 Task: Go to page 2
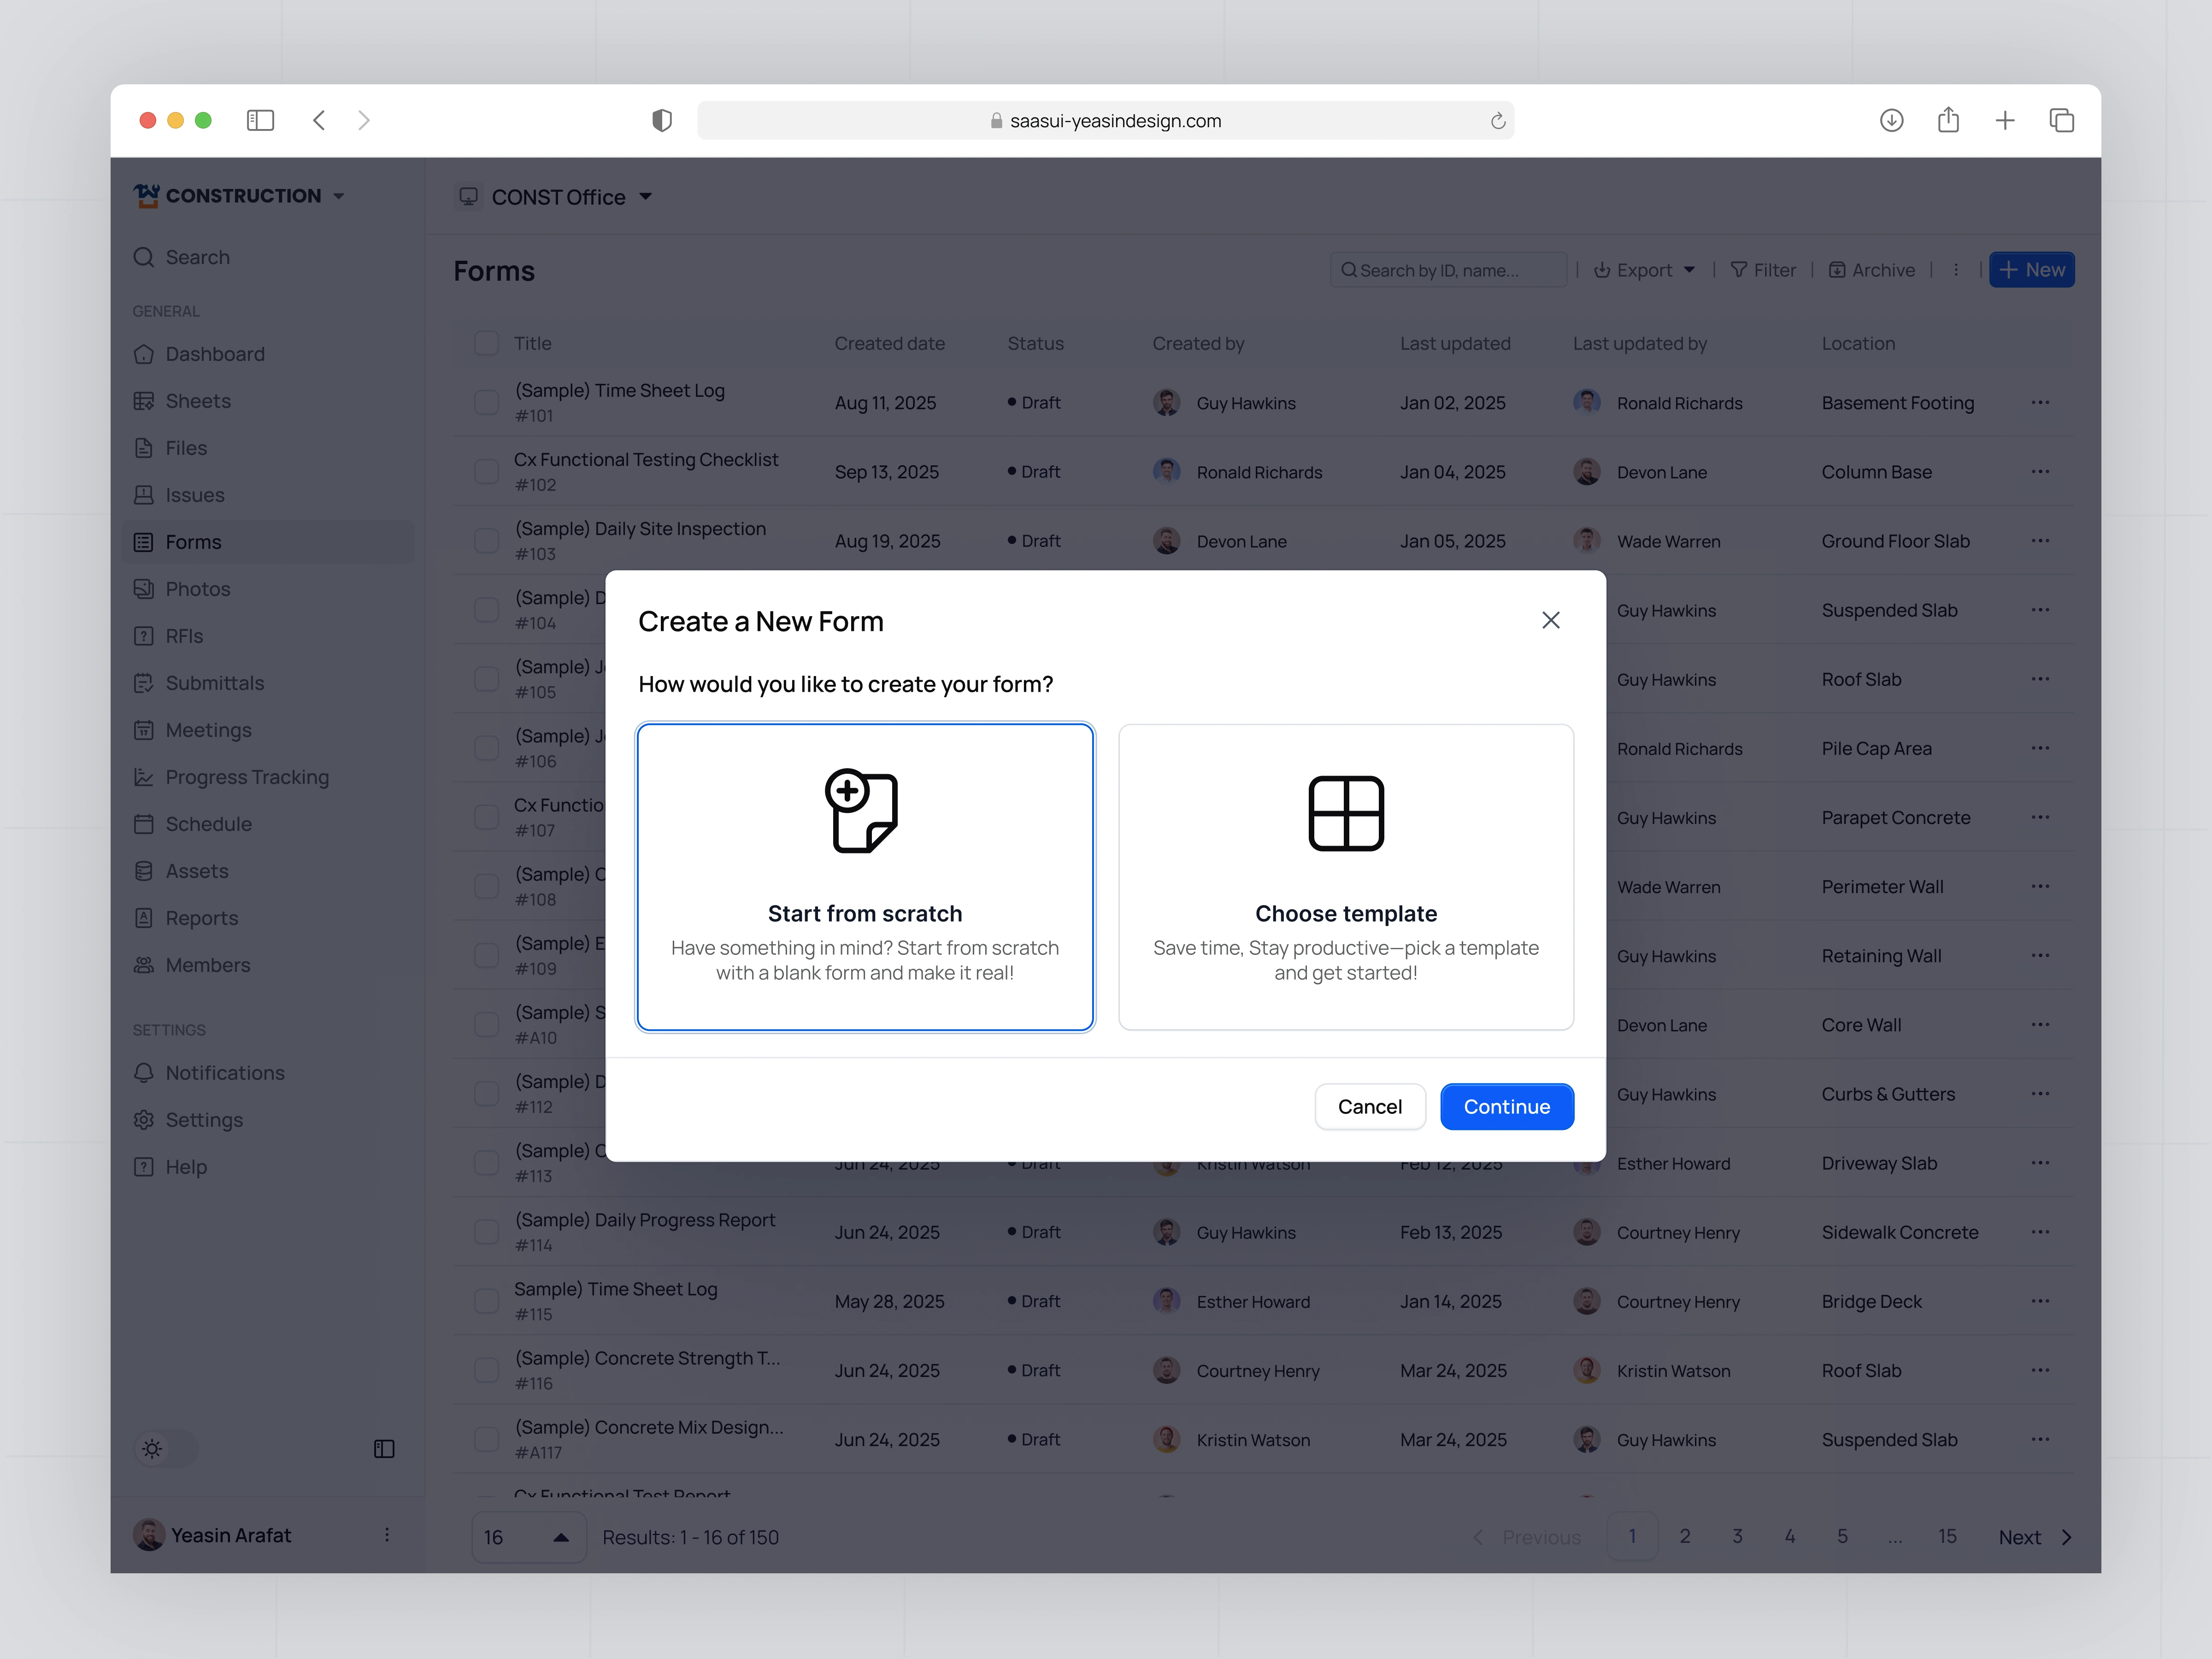[1685, 1536]
